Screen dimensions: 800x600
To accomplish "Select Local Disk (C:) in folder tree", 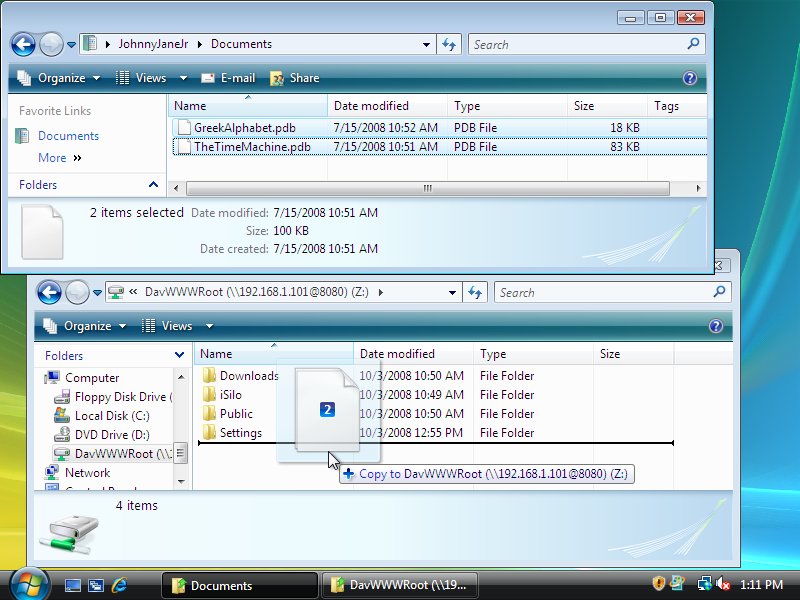I will pyautogui.click(x=112, y=416).
